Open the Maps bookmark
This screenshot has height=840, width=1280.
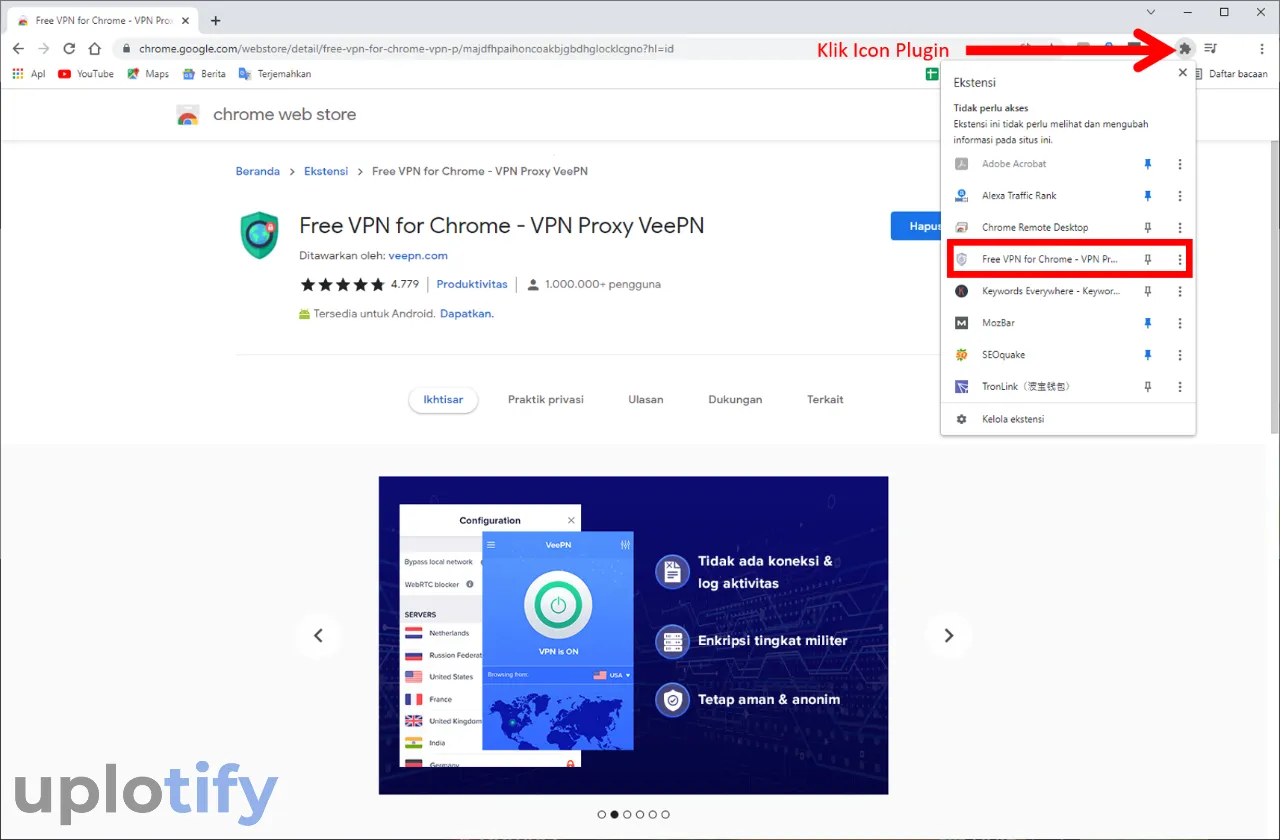(x=148, y=74)
